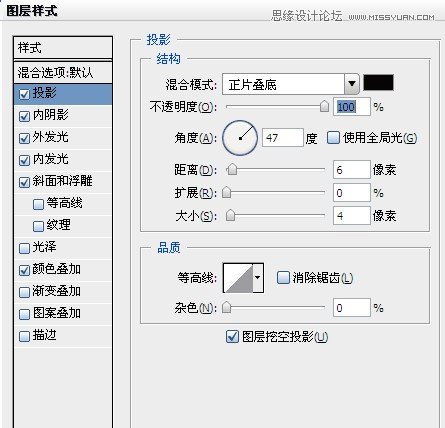Click the 杂色 noise slider handle
The height and width of the screenshot is (428, 445).
pos(227,307)
